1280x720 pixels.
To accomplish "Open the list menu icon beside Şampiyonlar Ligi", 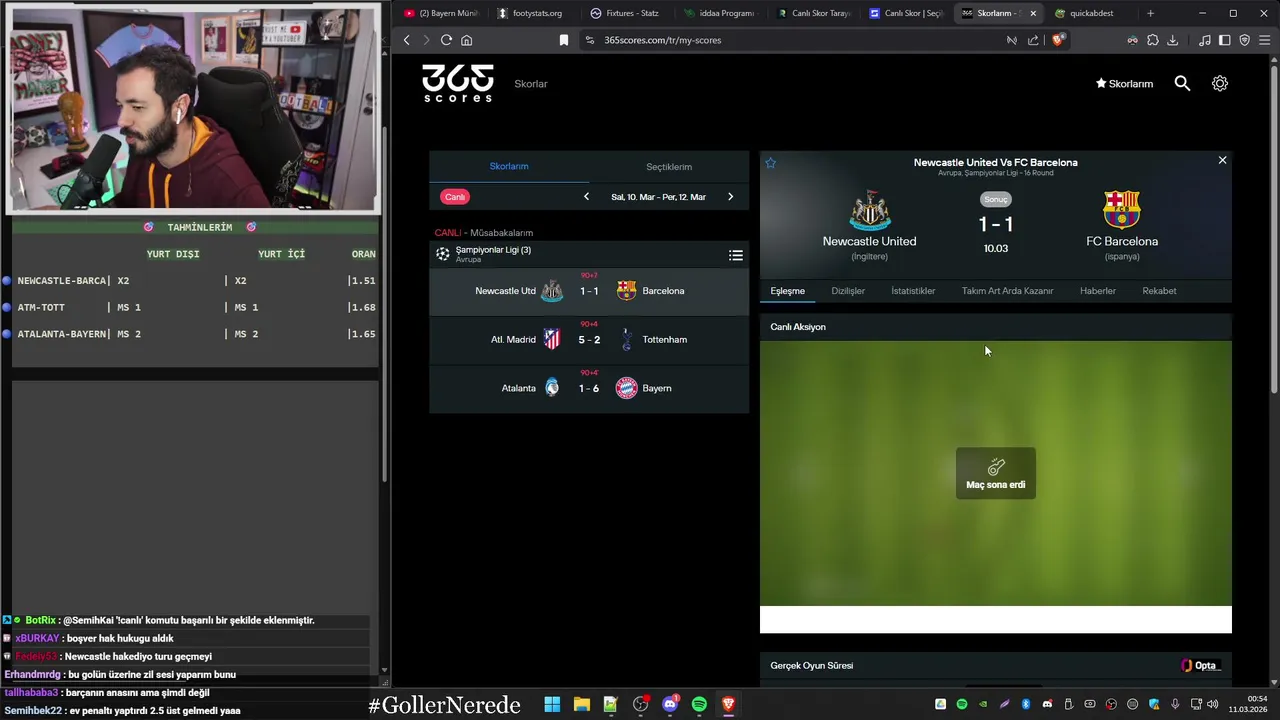I will (x=736, y=255).
